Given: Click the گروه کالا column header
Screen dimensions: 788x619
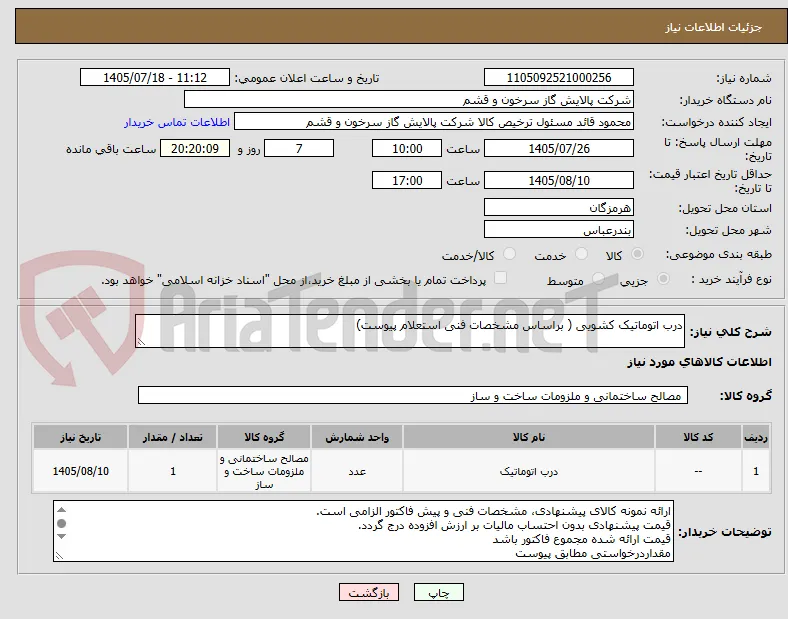Looking at the screenshot, I should (264, 437).
